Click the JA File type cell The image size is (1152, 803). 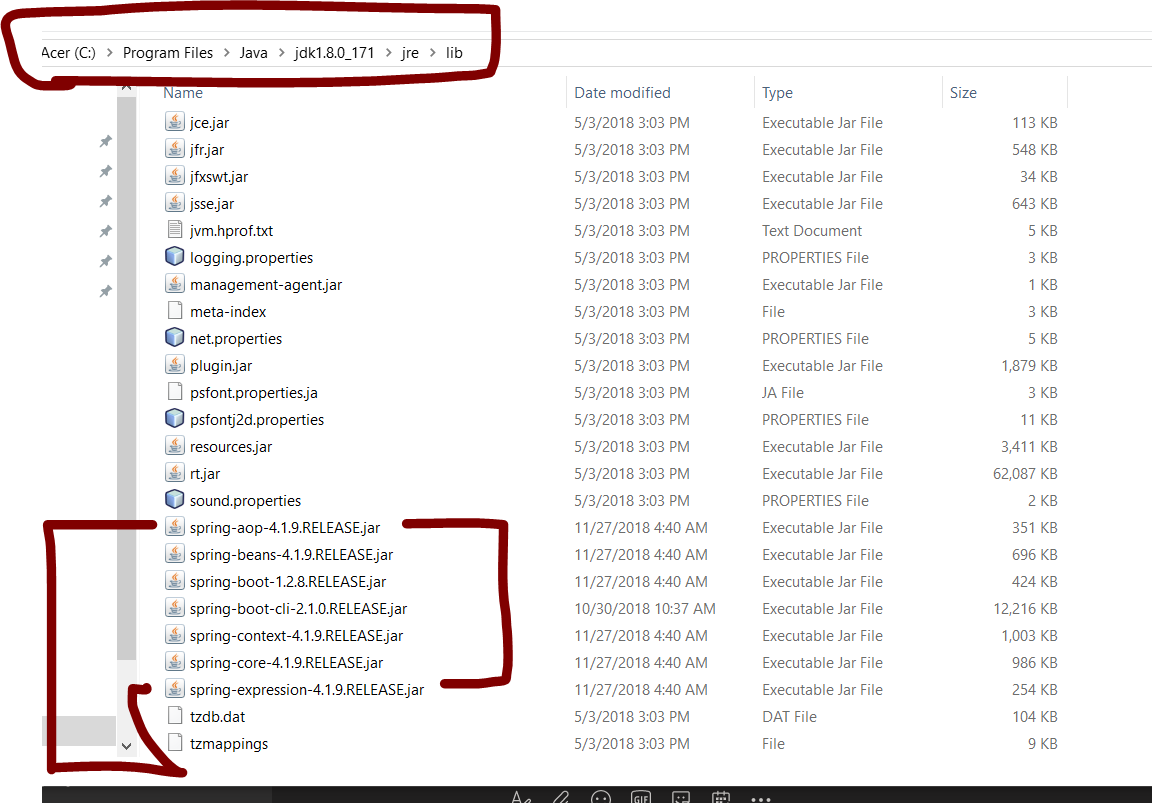(x=782, y=393)
